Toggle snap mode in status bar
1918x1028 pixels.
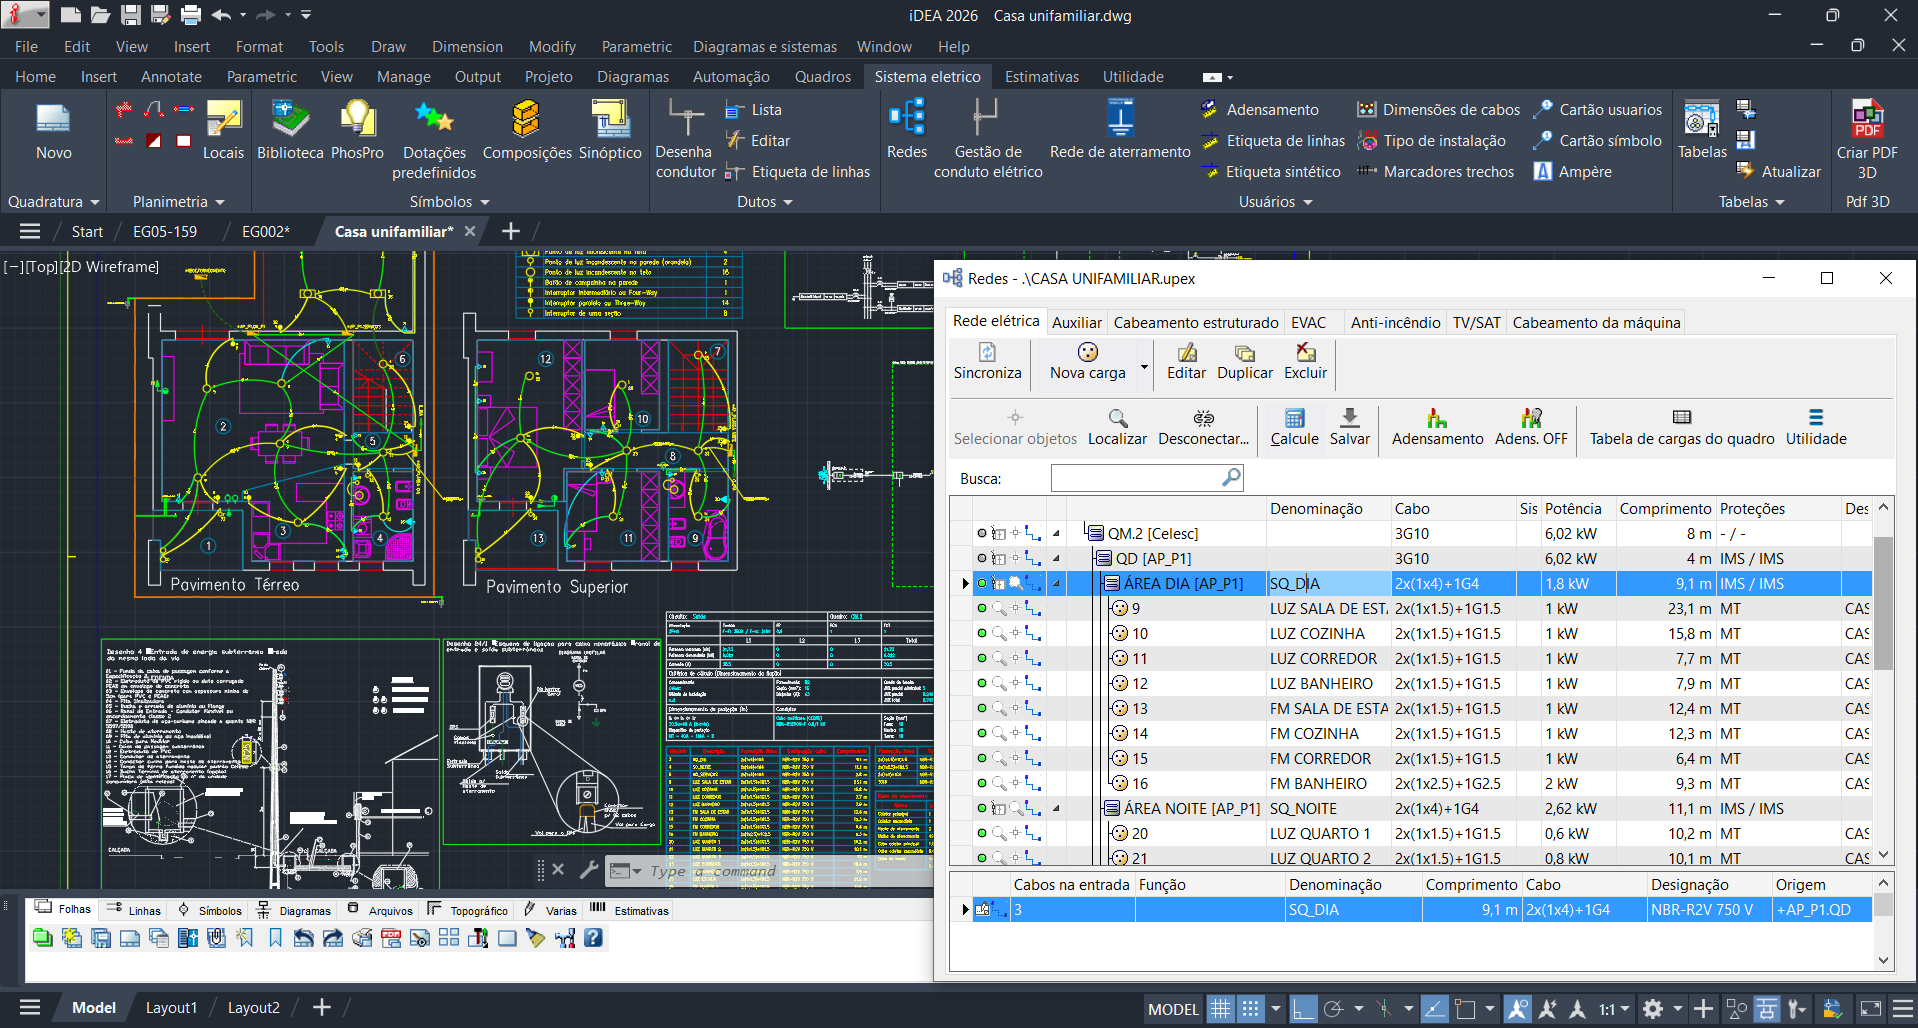(1251, 1009)
